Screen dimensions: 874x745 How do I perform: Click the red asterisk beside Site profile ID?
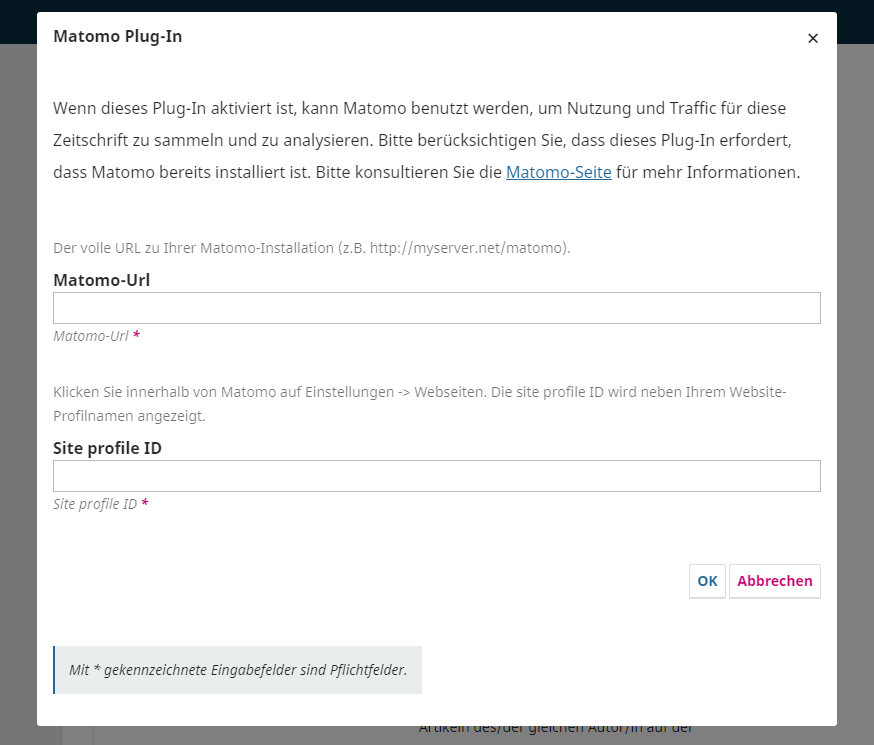coord(145,504)
